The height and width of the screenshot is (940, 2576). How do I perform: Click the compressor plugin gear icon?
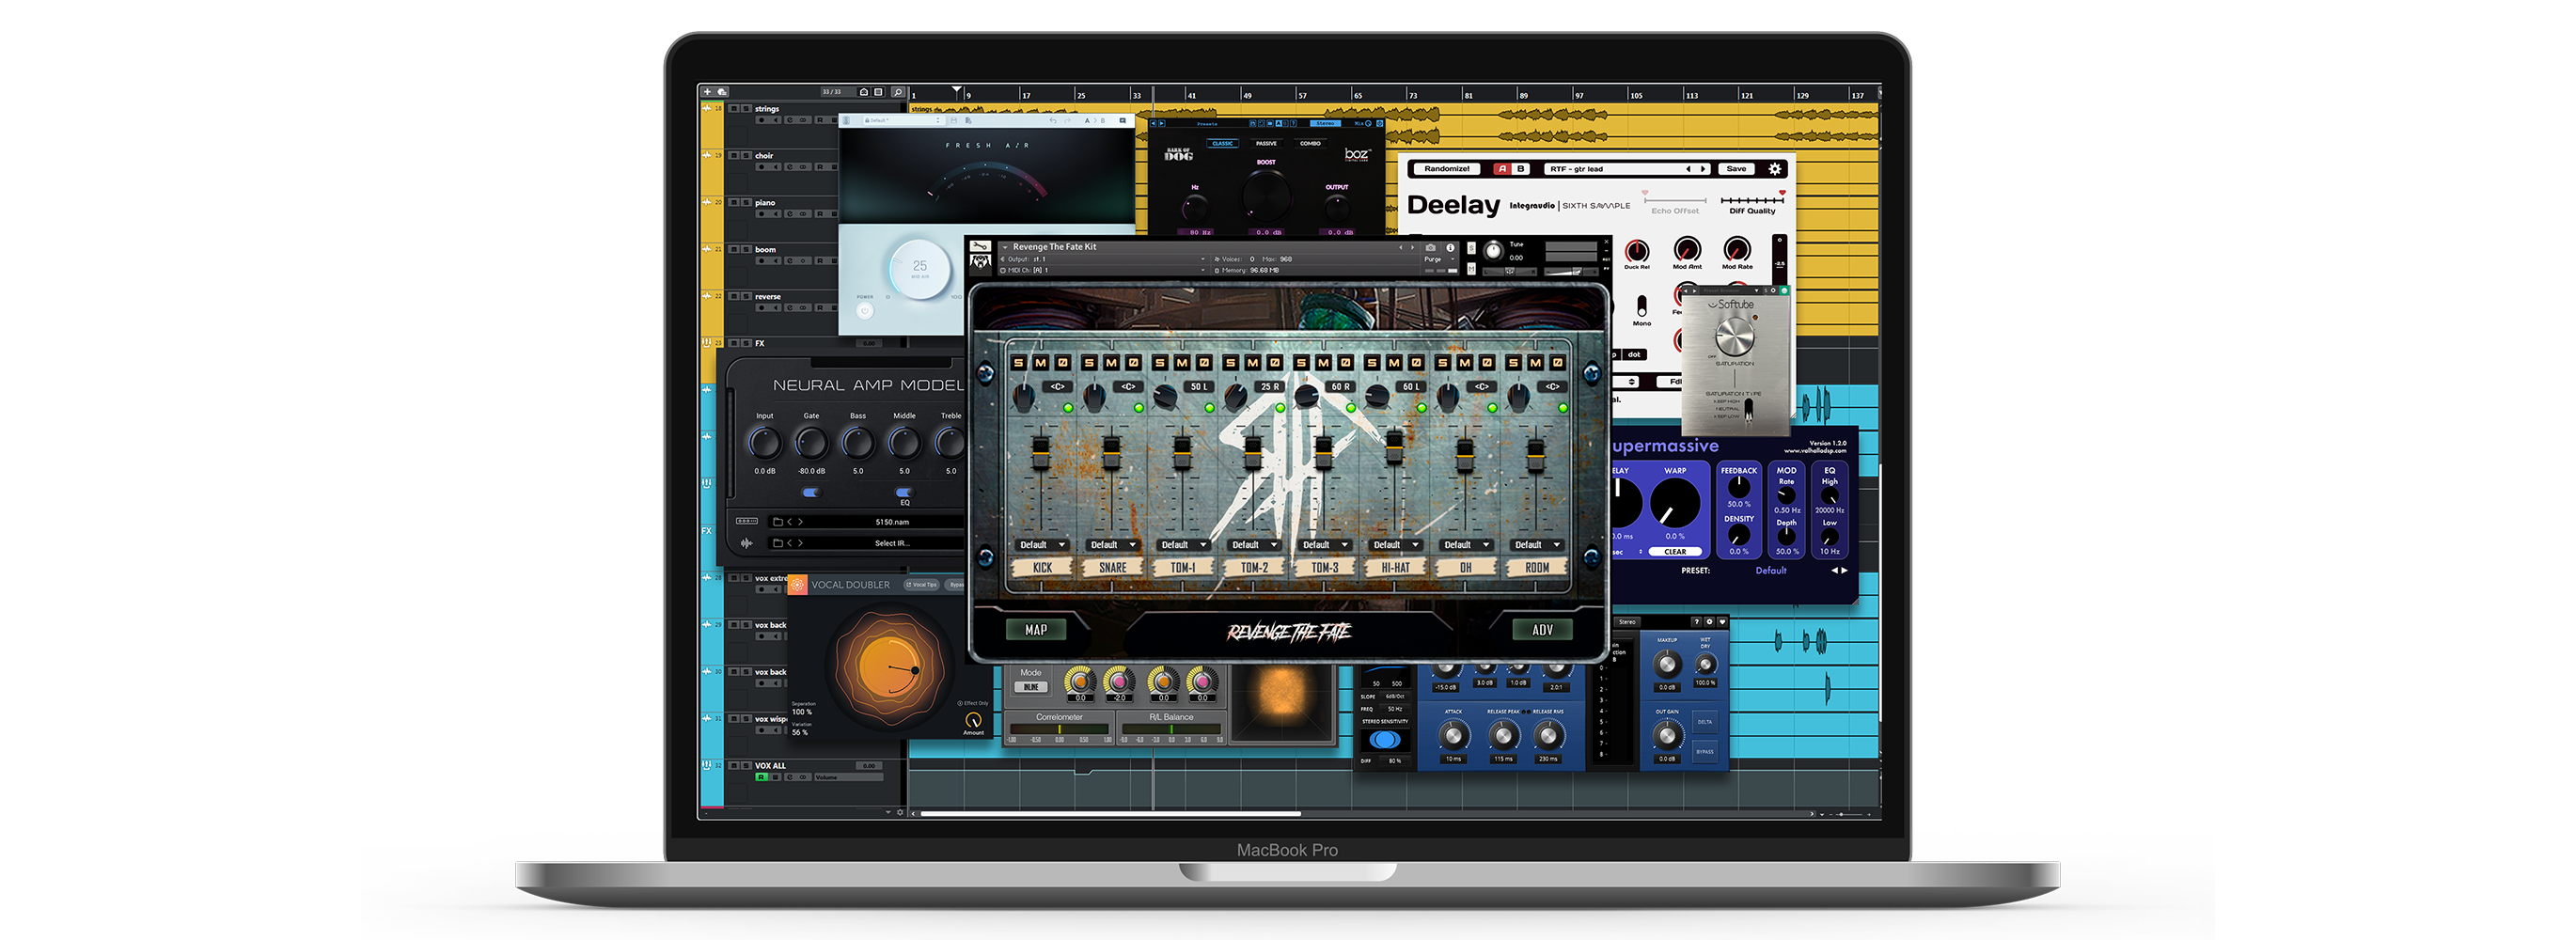click(1709, 622)
